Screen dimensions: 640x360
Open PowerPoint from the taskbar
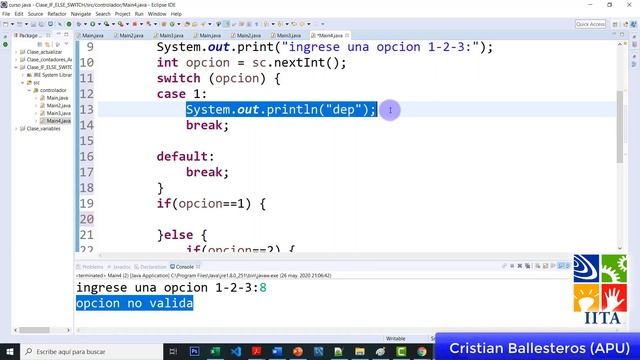298,351
